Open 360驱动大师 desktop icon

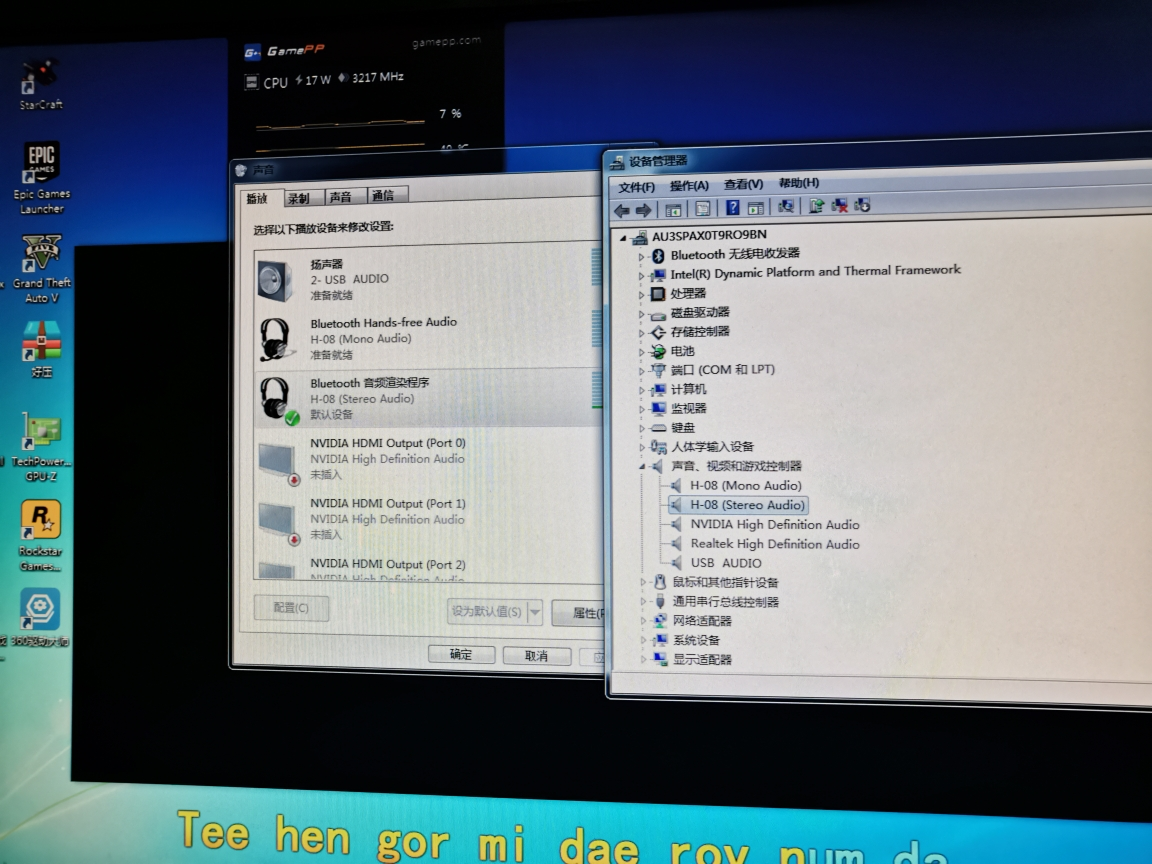coord(40,618)
